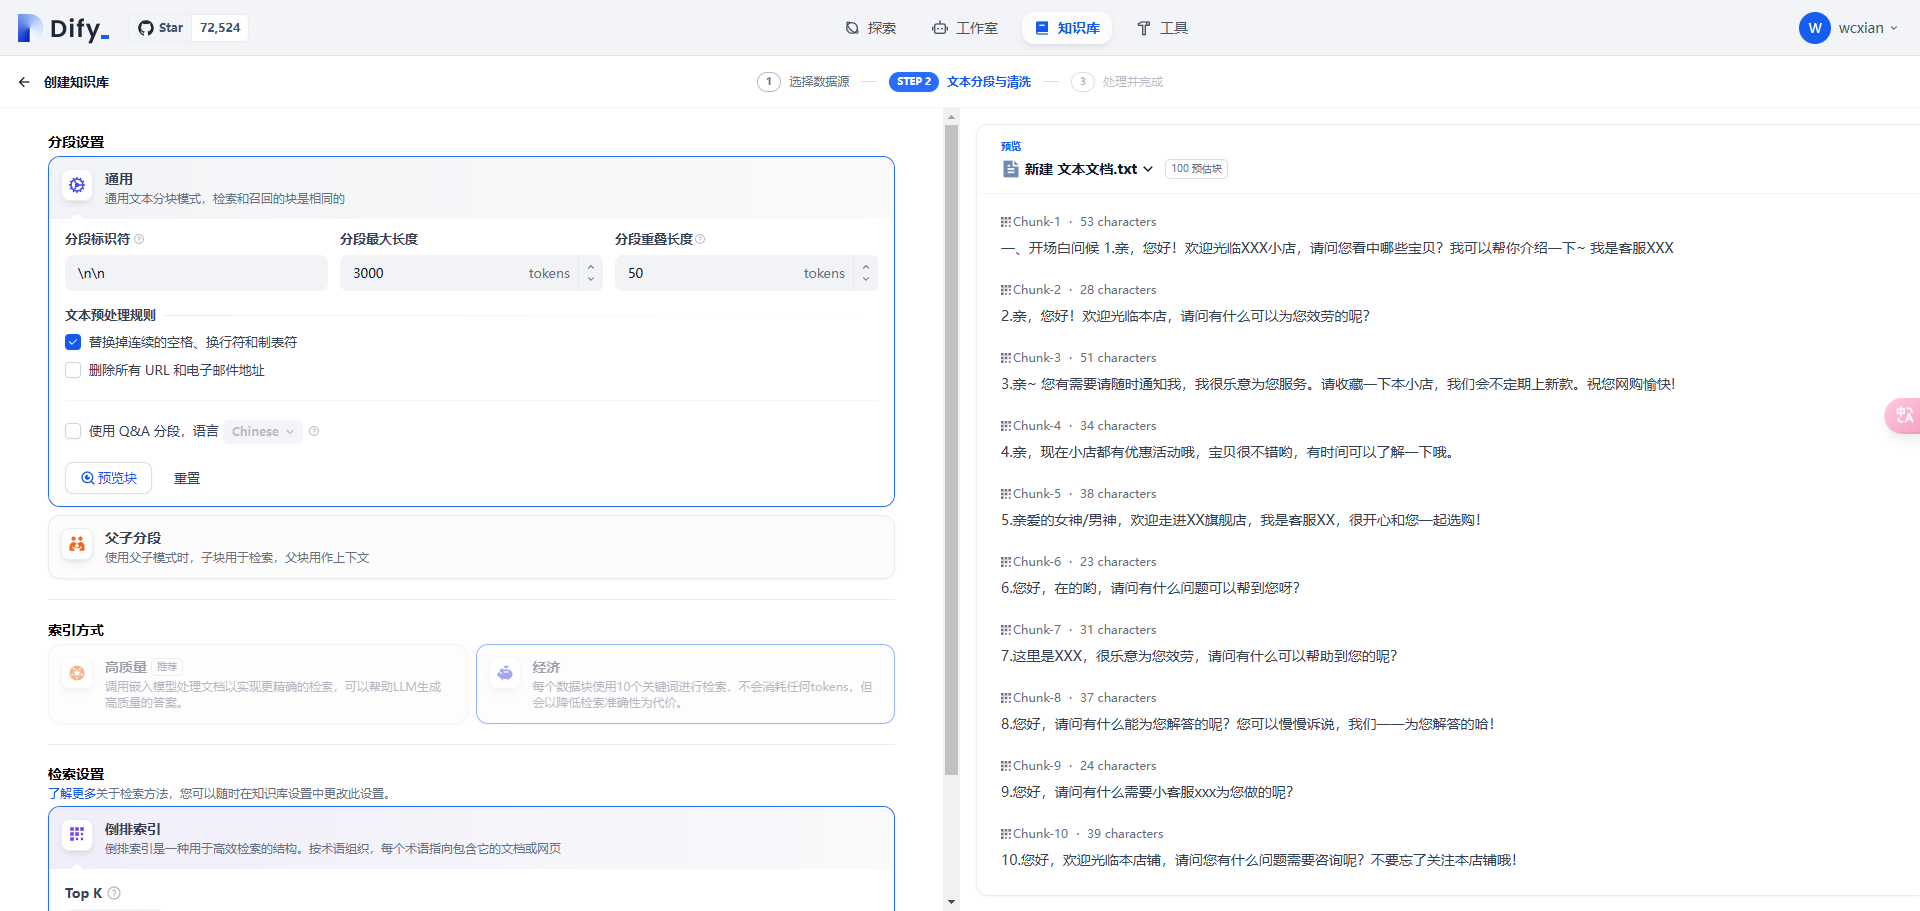The height and width of the screenshot is (911, 1920).
Task: Click the Dify logo
Action: [63, 28]
